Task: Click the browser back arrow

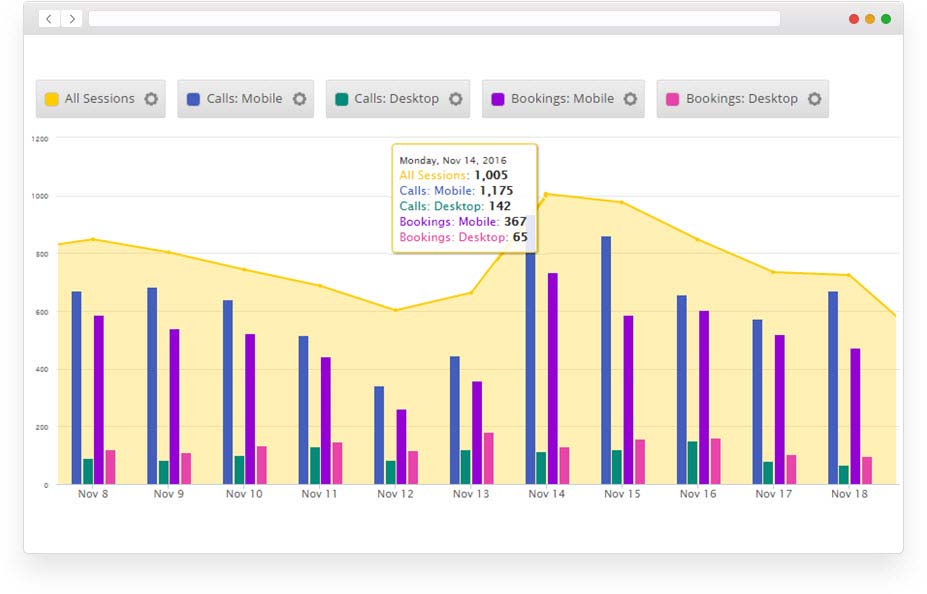Action: pos(49,19)
